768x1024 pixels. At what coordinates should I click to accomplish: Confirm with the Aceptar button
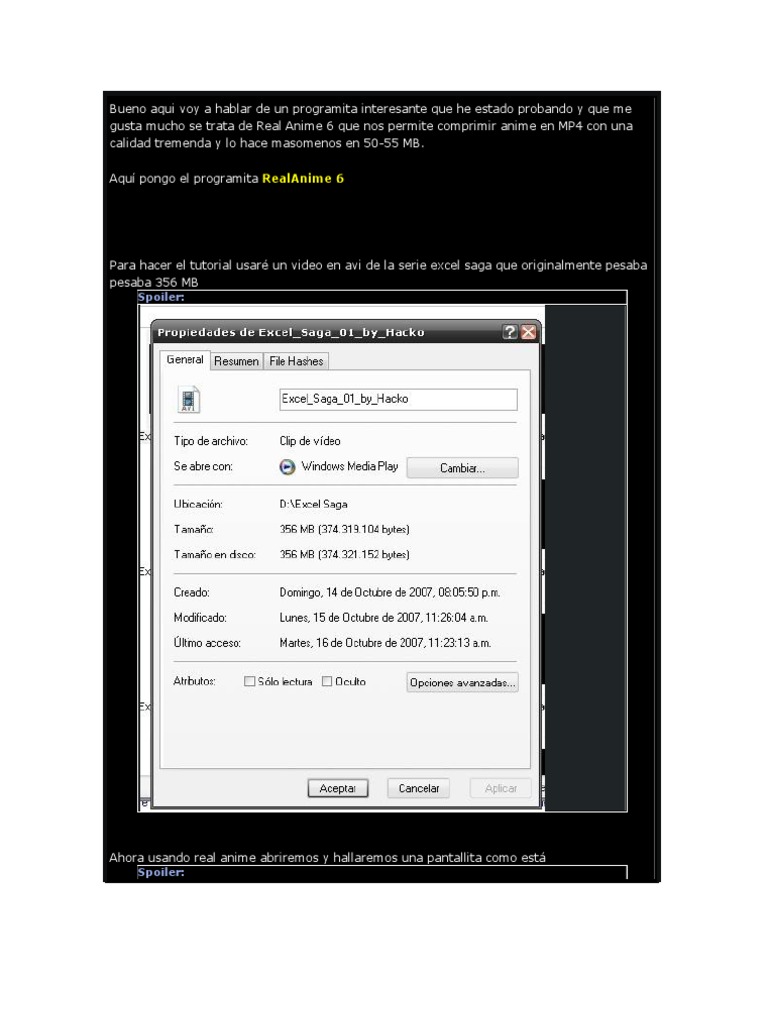[x=338, y=788]
